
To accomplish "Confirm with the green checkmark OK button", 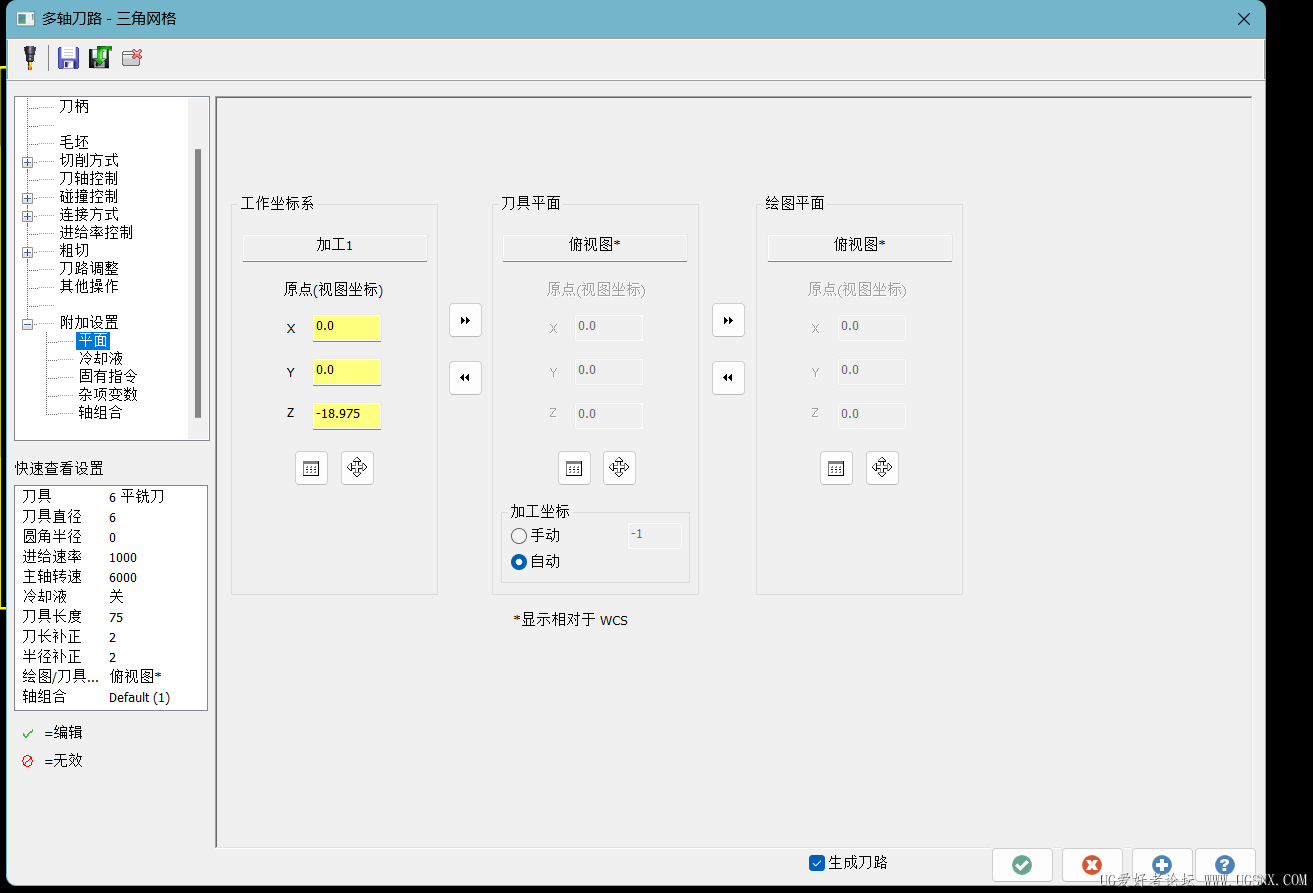I will coord(1022,865).
